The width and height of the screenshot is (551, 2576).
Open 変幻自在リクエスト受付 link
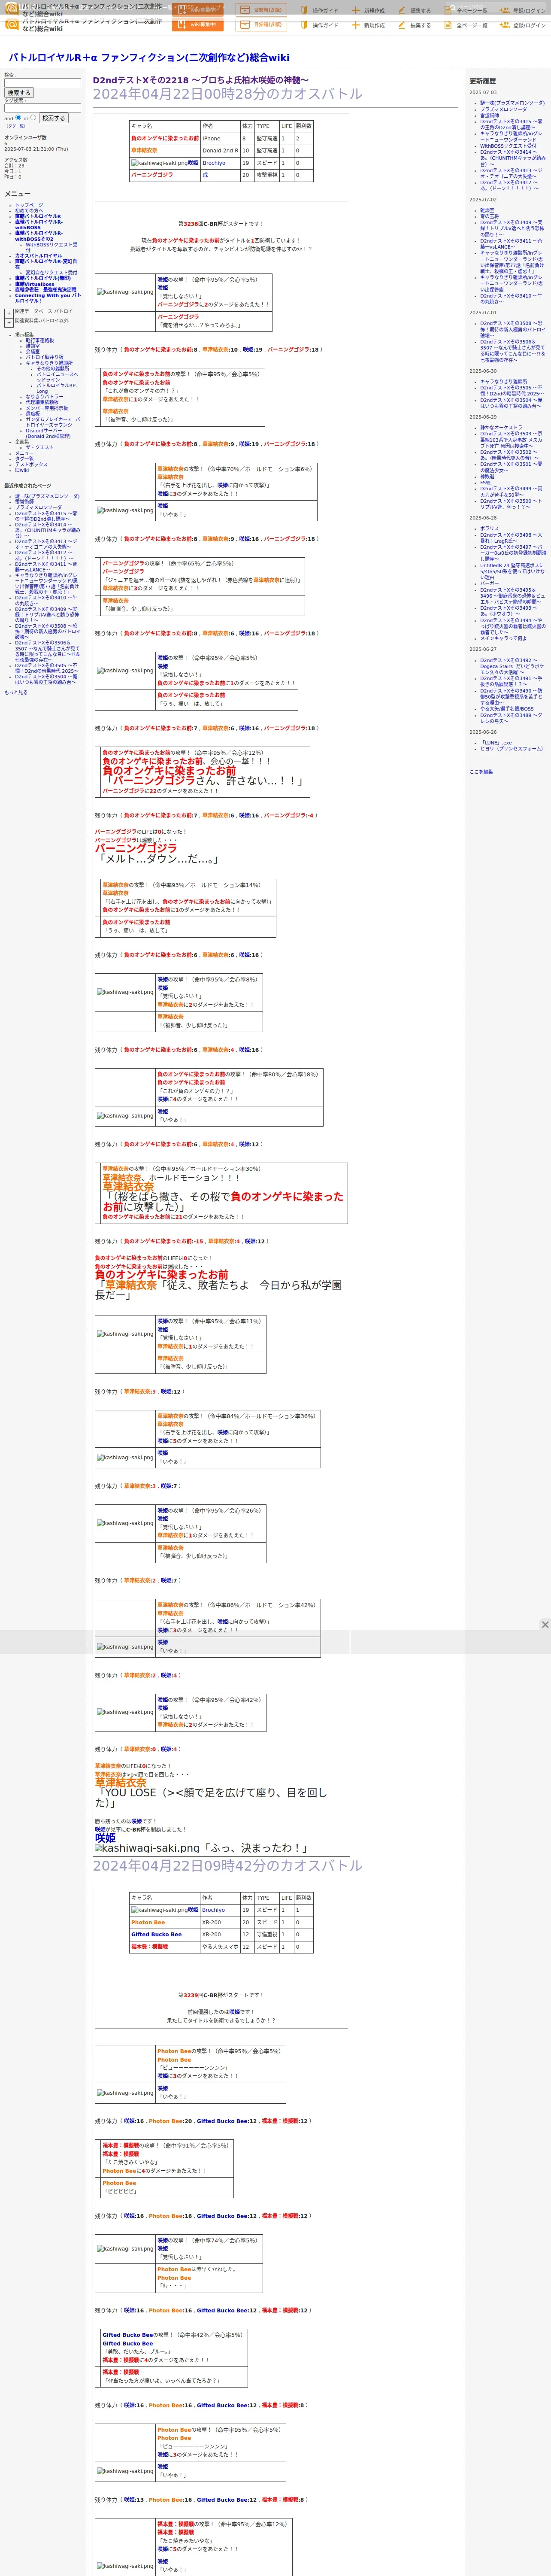51,273
